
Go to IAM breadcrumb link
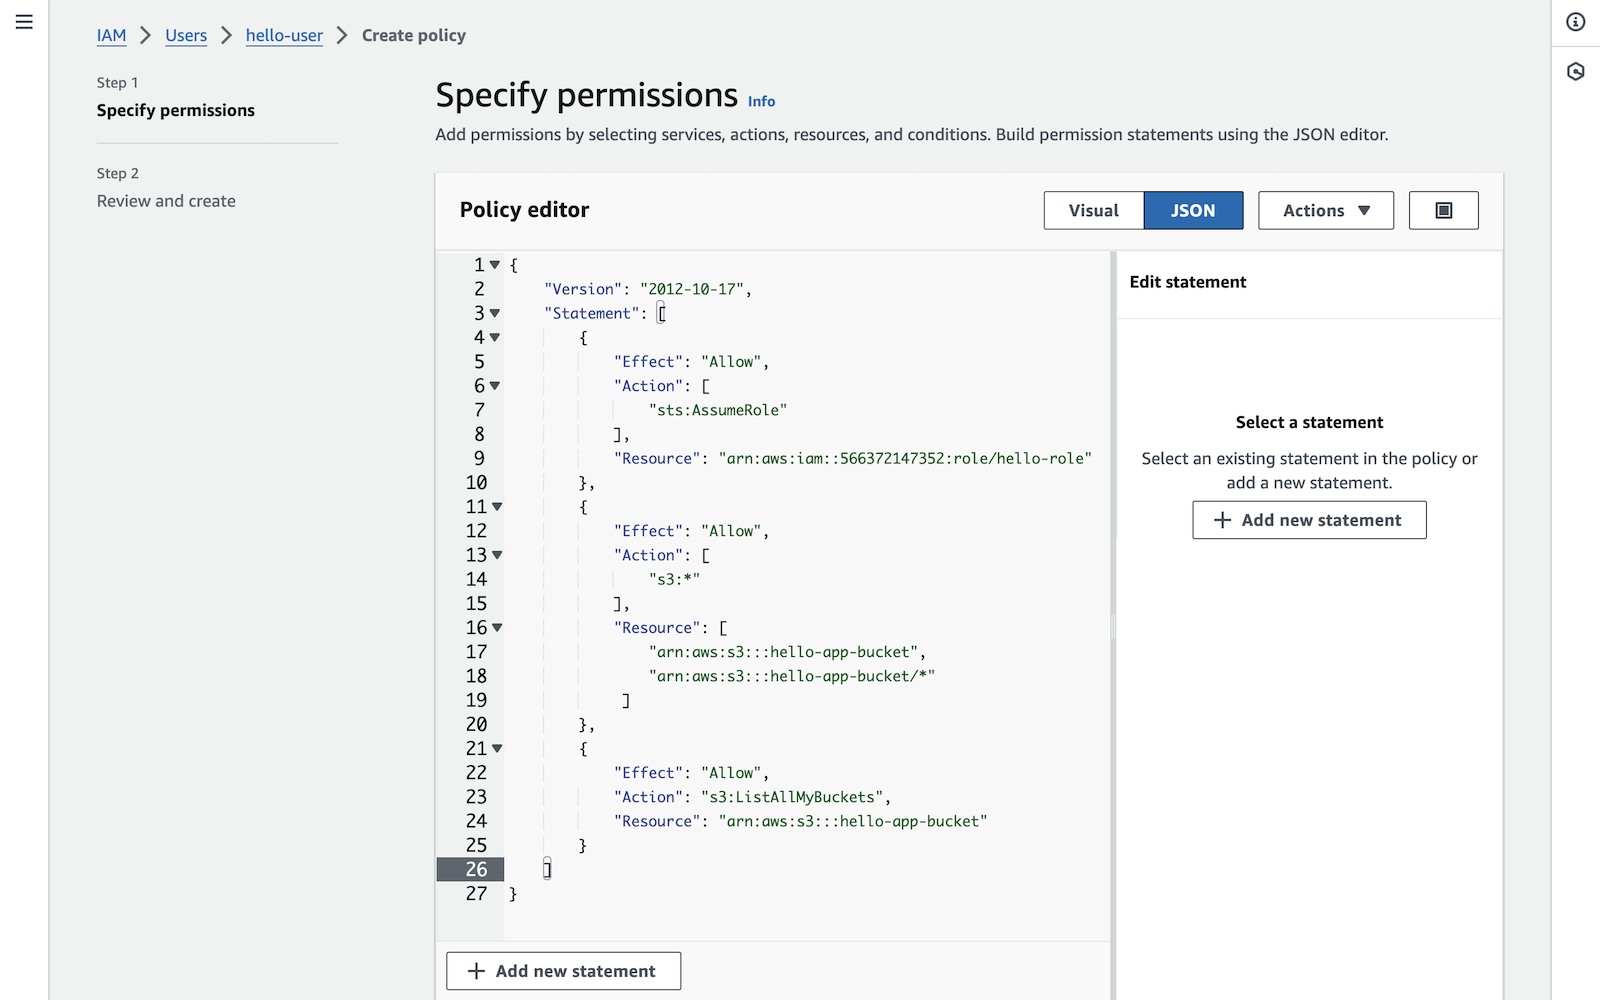111,35
